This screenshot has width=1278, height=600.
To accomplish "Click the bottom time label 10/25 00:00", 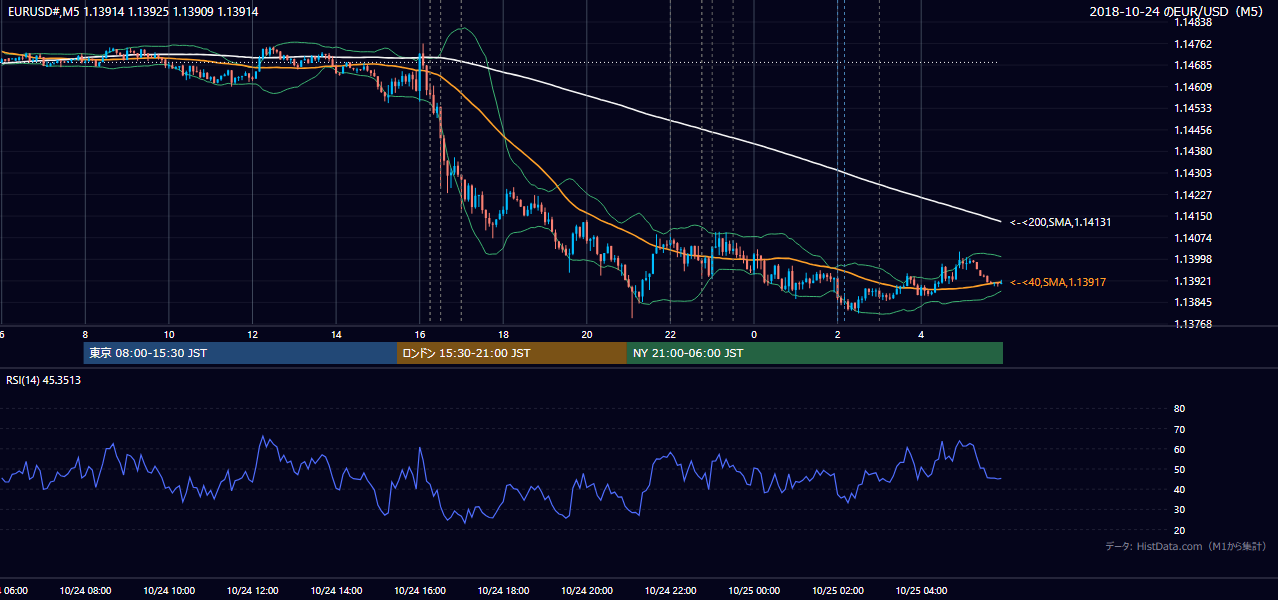I will 754,590.
